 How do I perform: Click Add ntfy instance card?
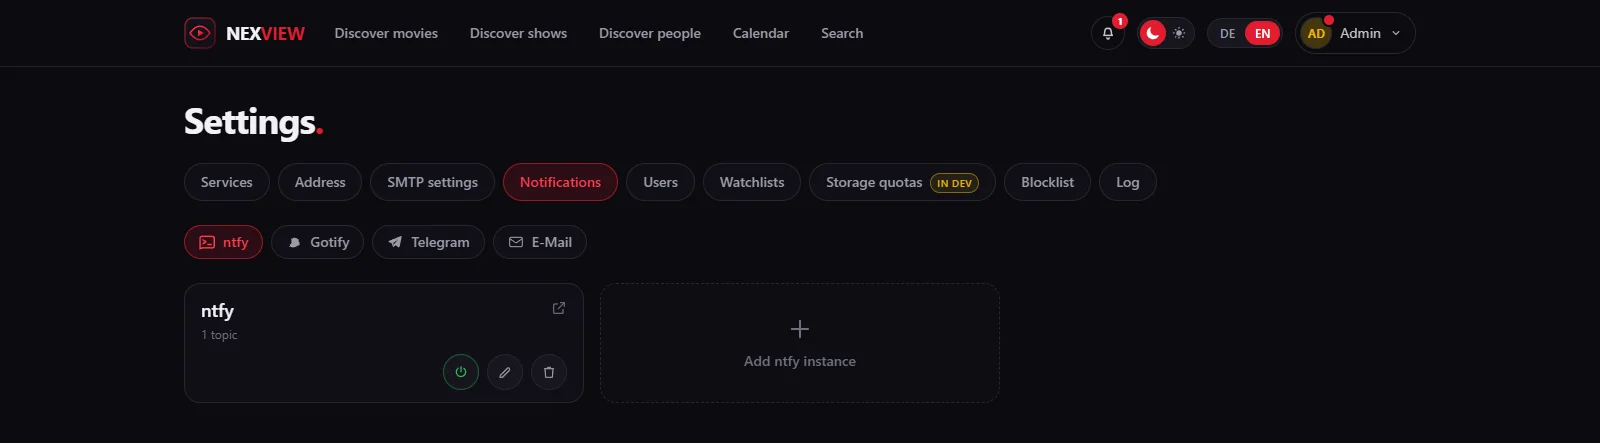pyautogui.click(x=800, y=343)
